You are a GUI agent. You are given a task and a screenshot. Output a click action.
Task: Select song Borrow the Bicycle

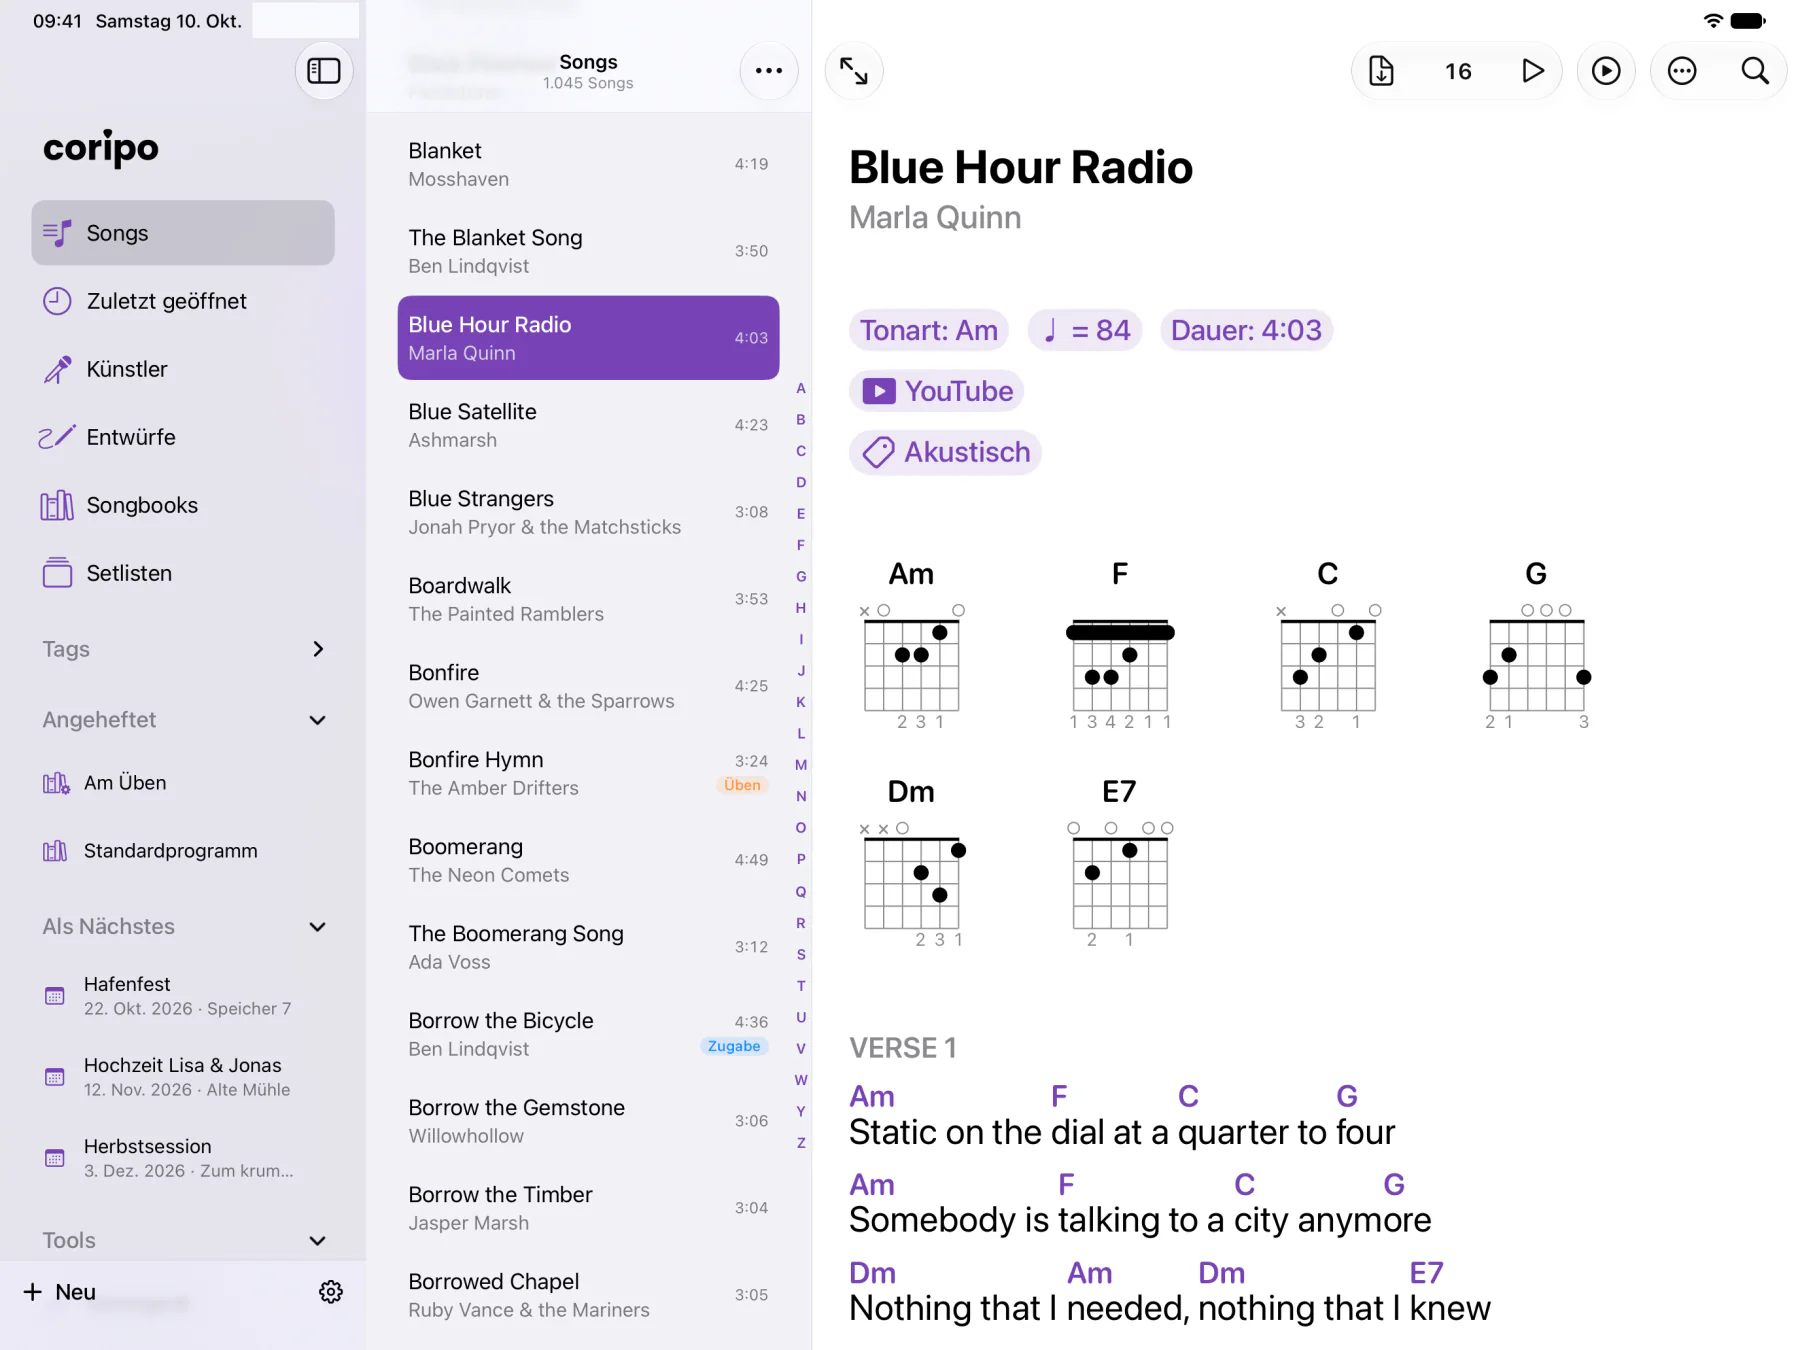588,1034
